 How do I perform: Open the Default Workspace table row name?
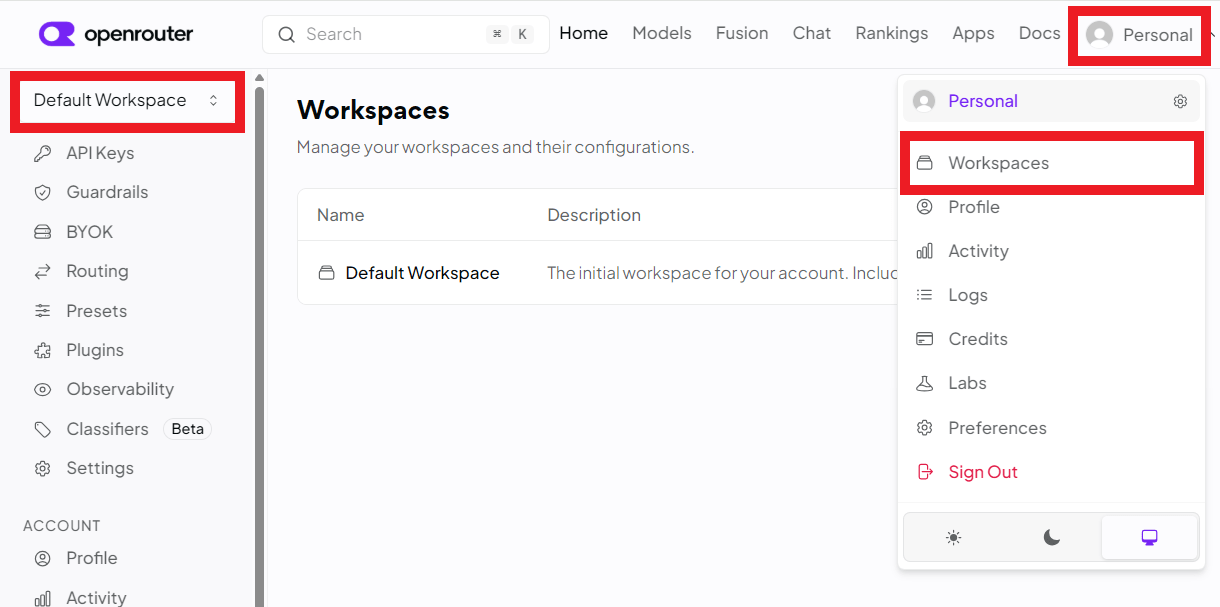422,273
